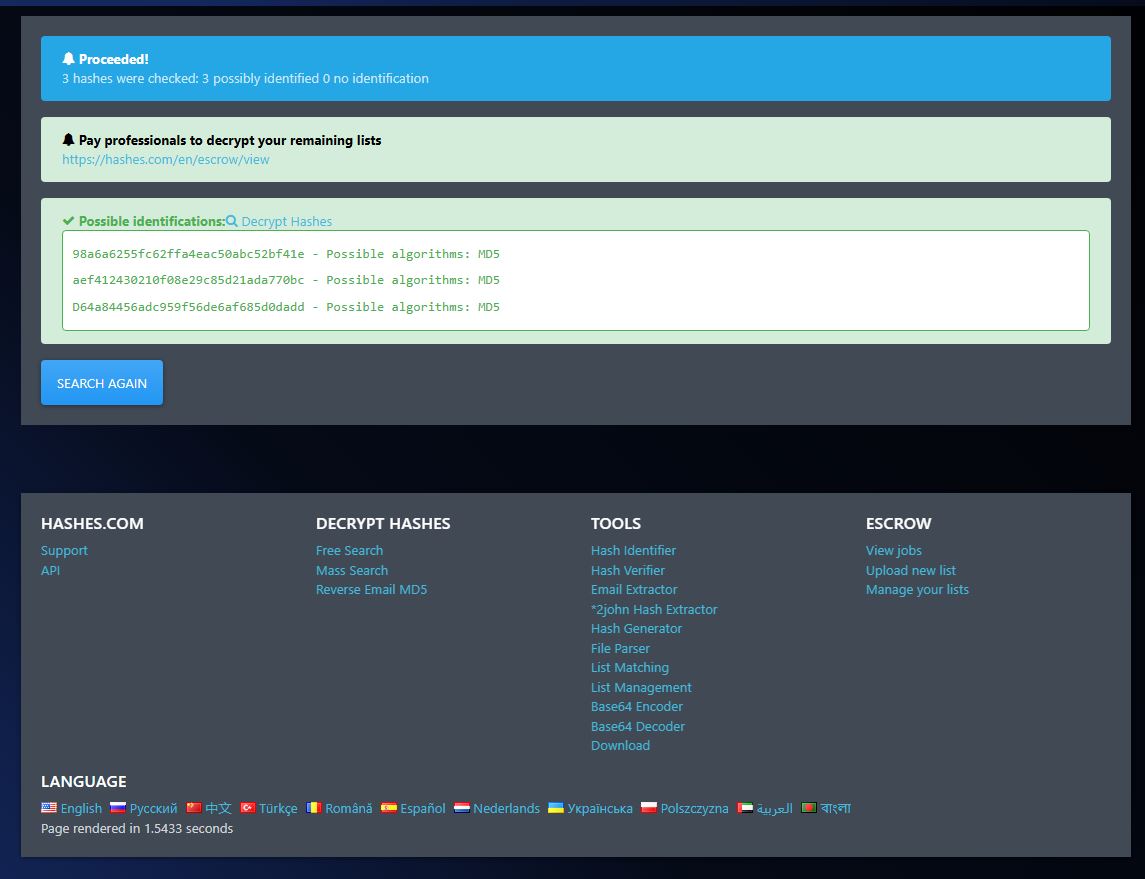
Task: Select the hash results text area
Action: click(575, 280)
